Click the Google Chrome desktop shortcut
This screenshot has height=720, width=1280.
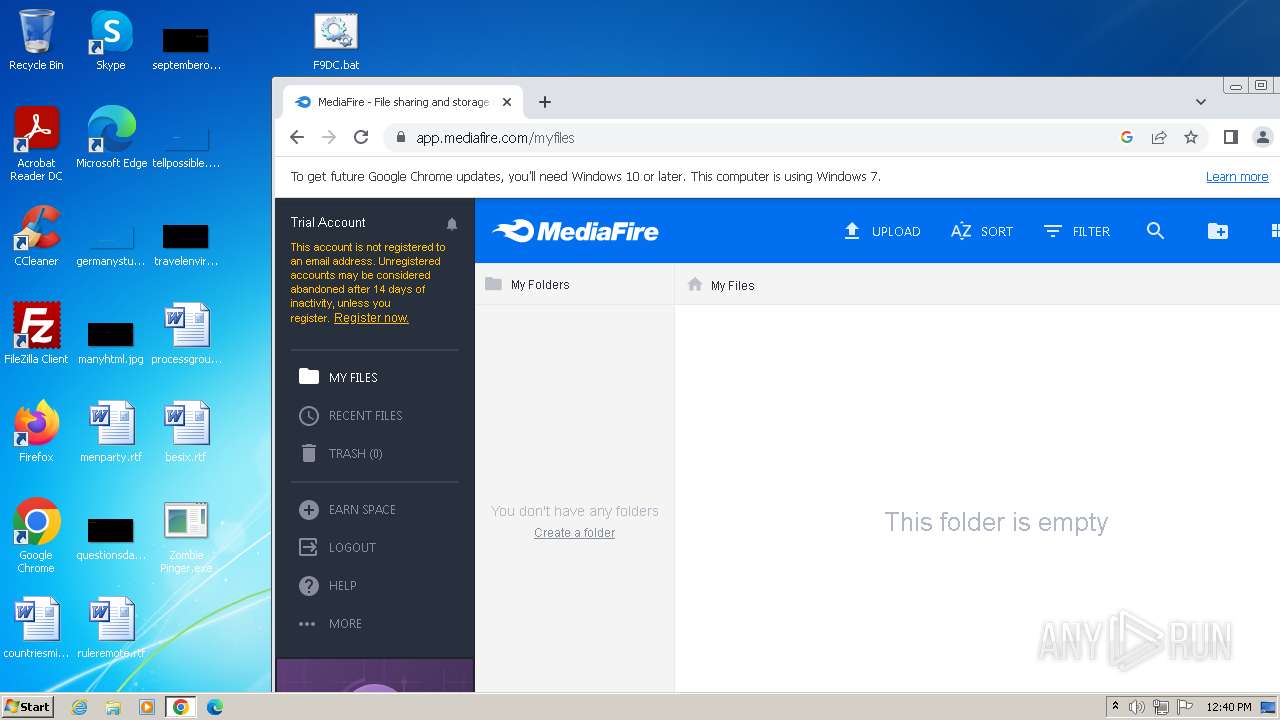click(36, 536)
